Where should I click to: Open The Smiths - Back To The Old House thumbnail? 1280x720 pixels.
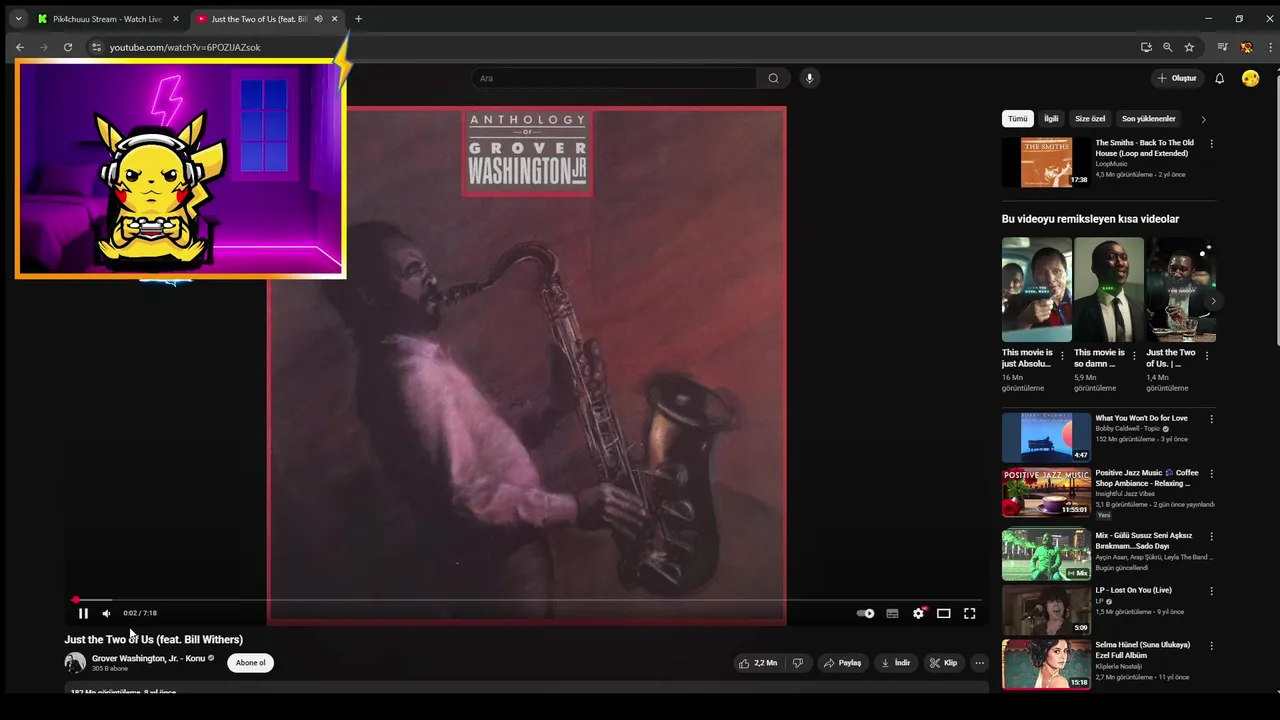pyautogui.click(x=1046, y=162)
